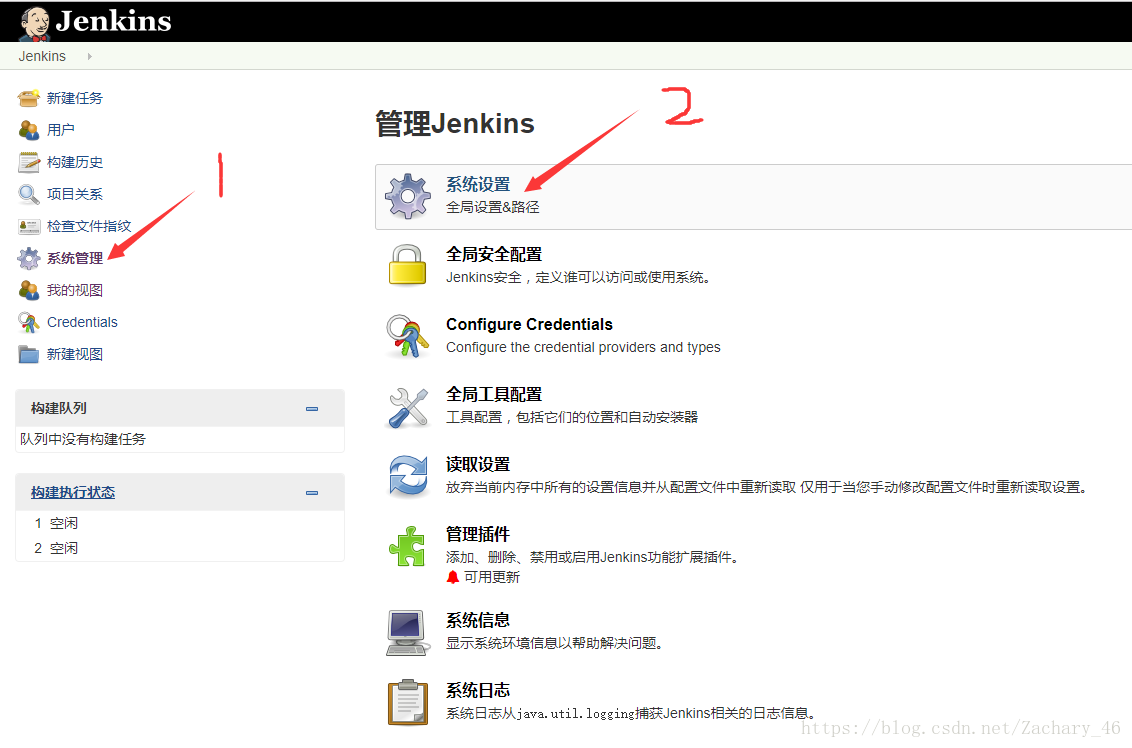The width and height of the screenshot is (1132, 748).
Task: Open the 新建任务 link
Action: click(74, 98)
